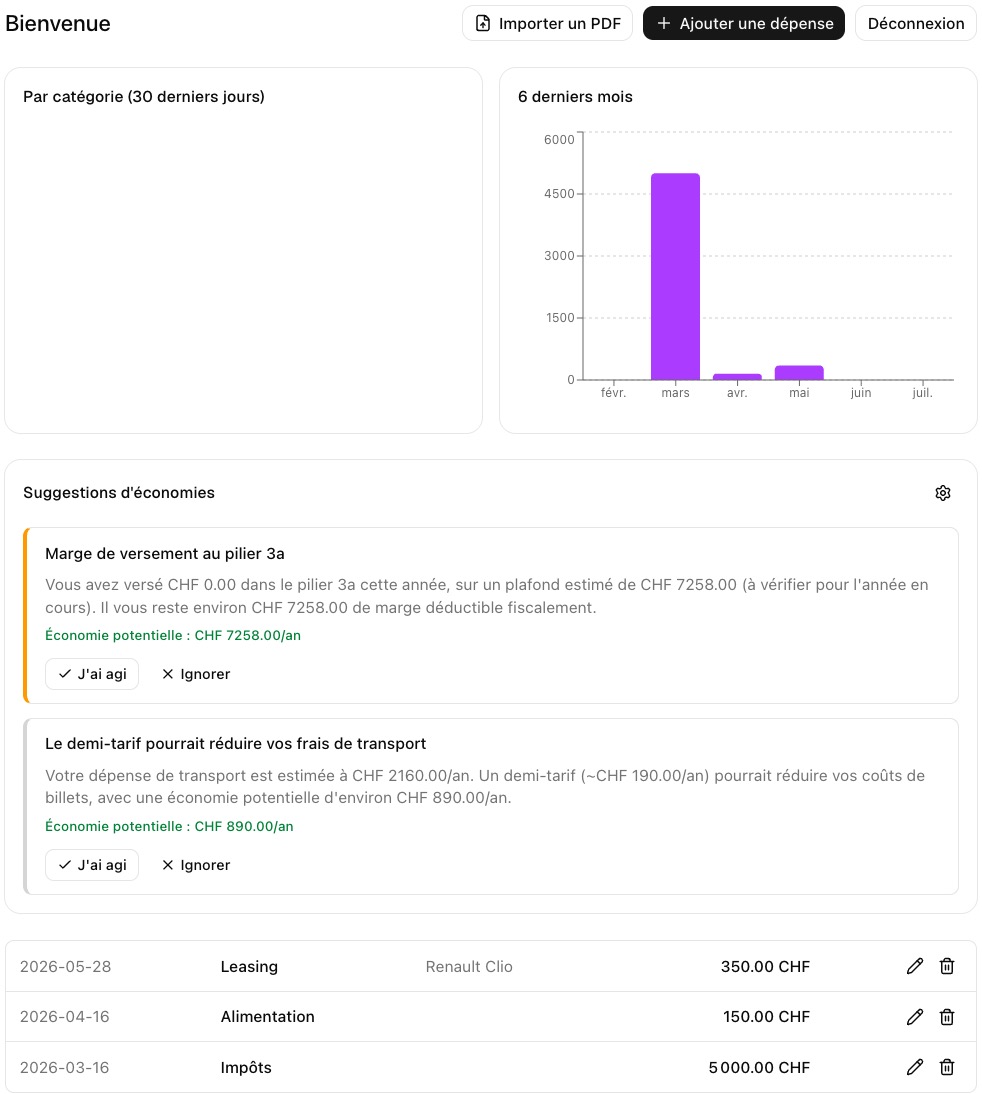The width and height of the screenshot is (982, 1094).
Task: Select the Bienvenue heading
Action: [58, 23]
